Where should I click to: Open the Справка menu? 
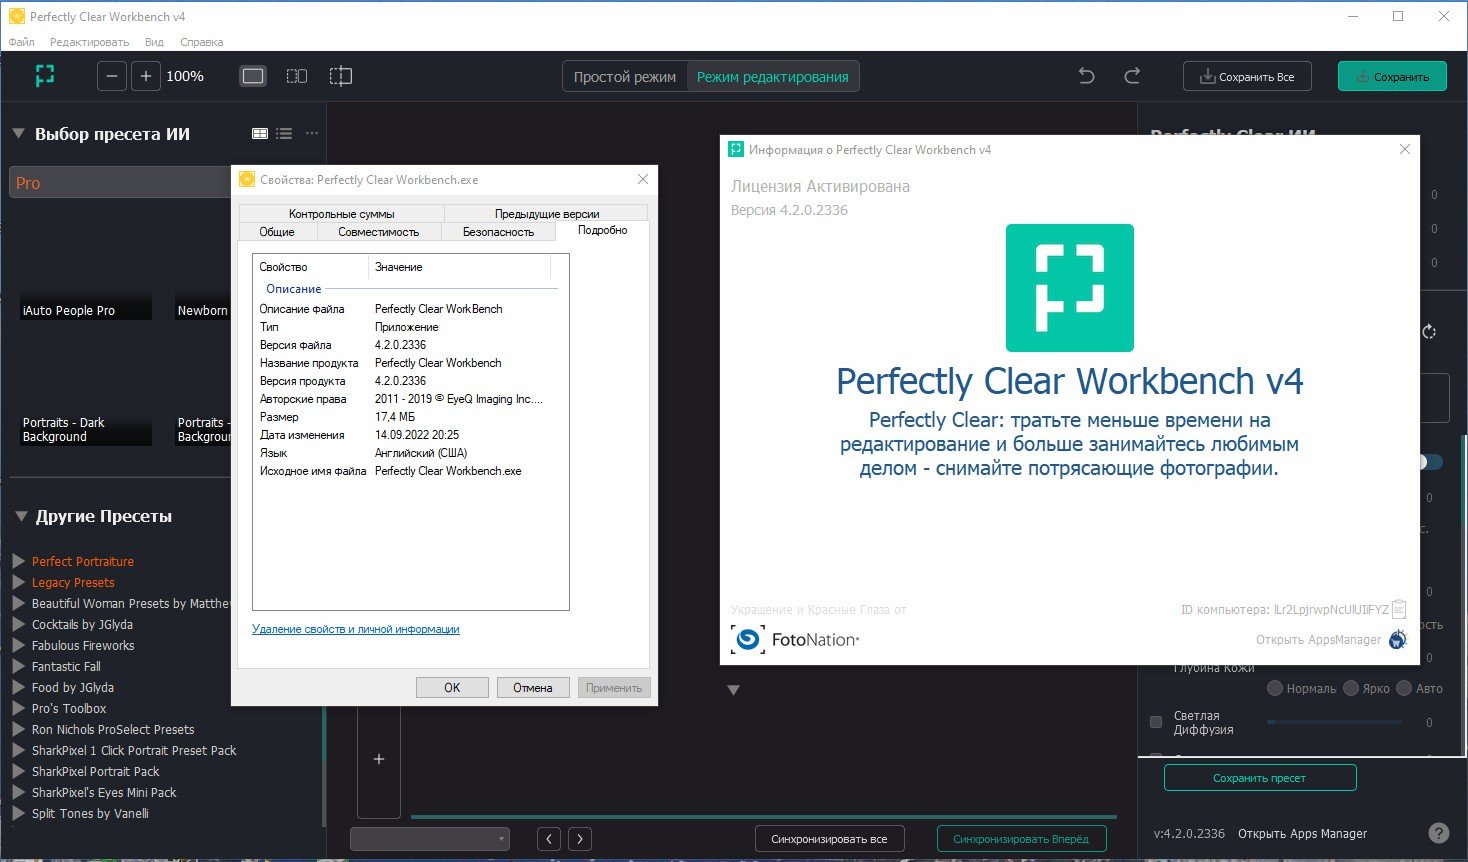tap(202, 42)
